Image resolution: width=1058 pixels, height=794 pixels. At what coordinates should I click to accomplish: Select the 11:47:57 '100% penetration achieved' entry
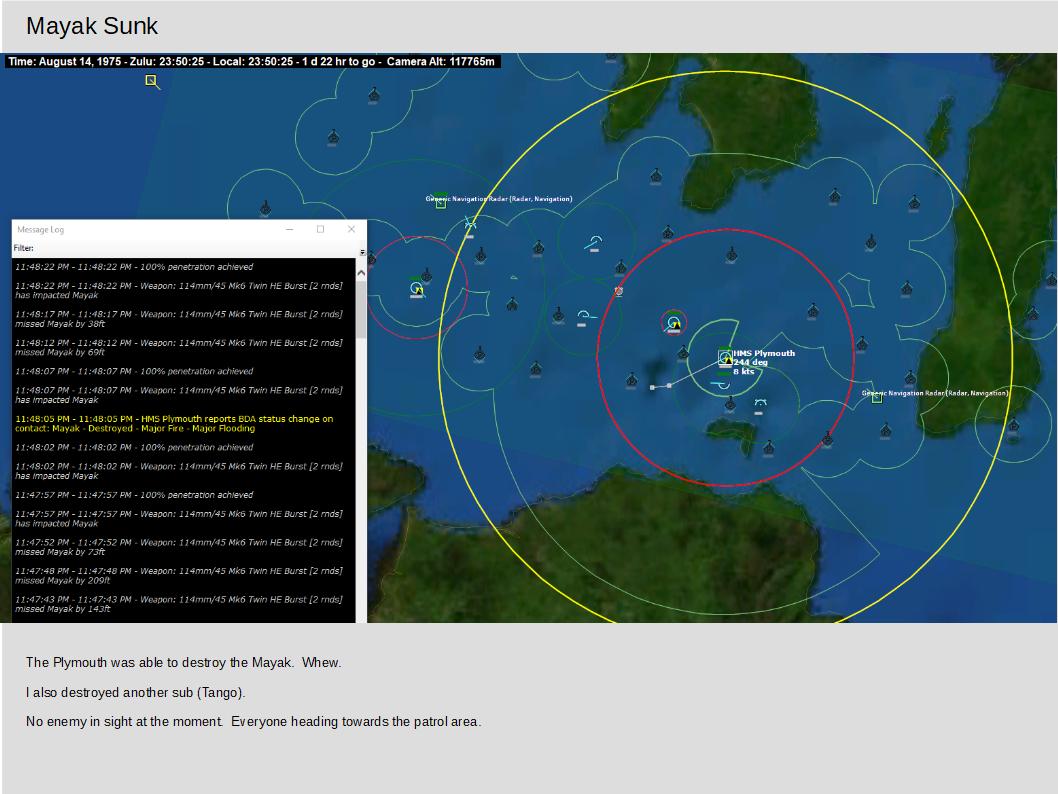pos(134,495)
